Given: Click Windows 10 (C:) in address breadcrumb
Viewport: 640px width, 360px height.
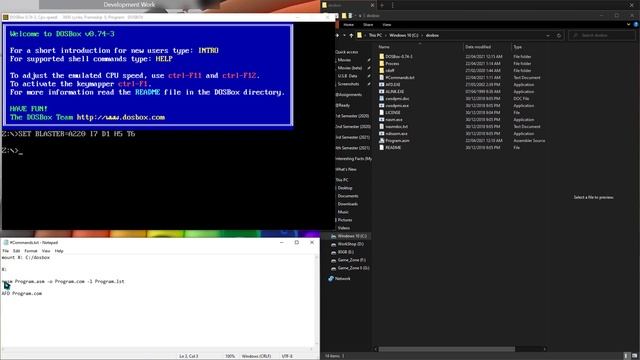Looking at the screenshot, I should [x=403, y=36].
